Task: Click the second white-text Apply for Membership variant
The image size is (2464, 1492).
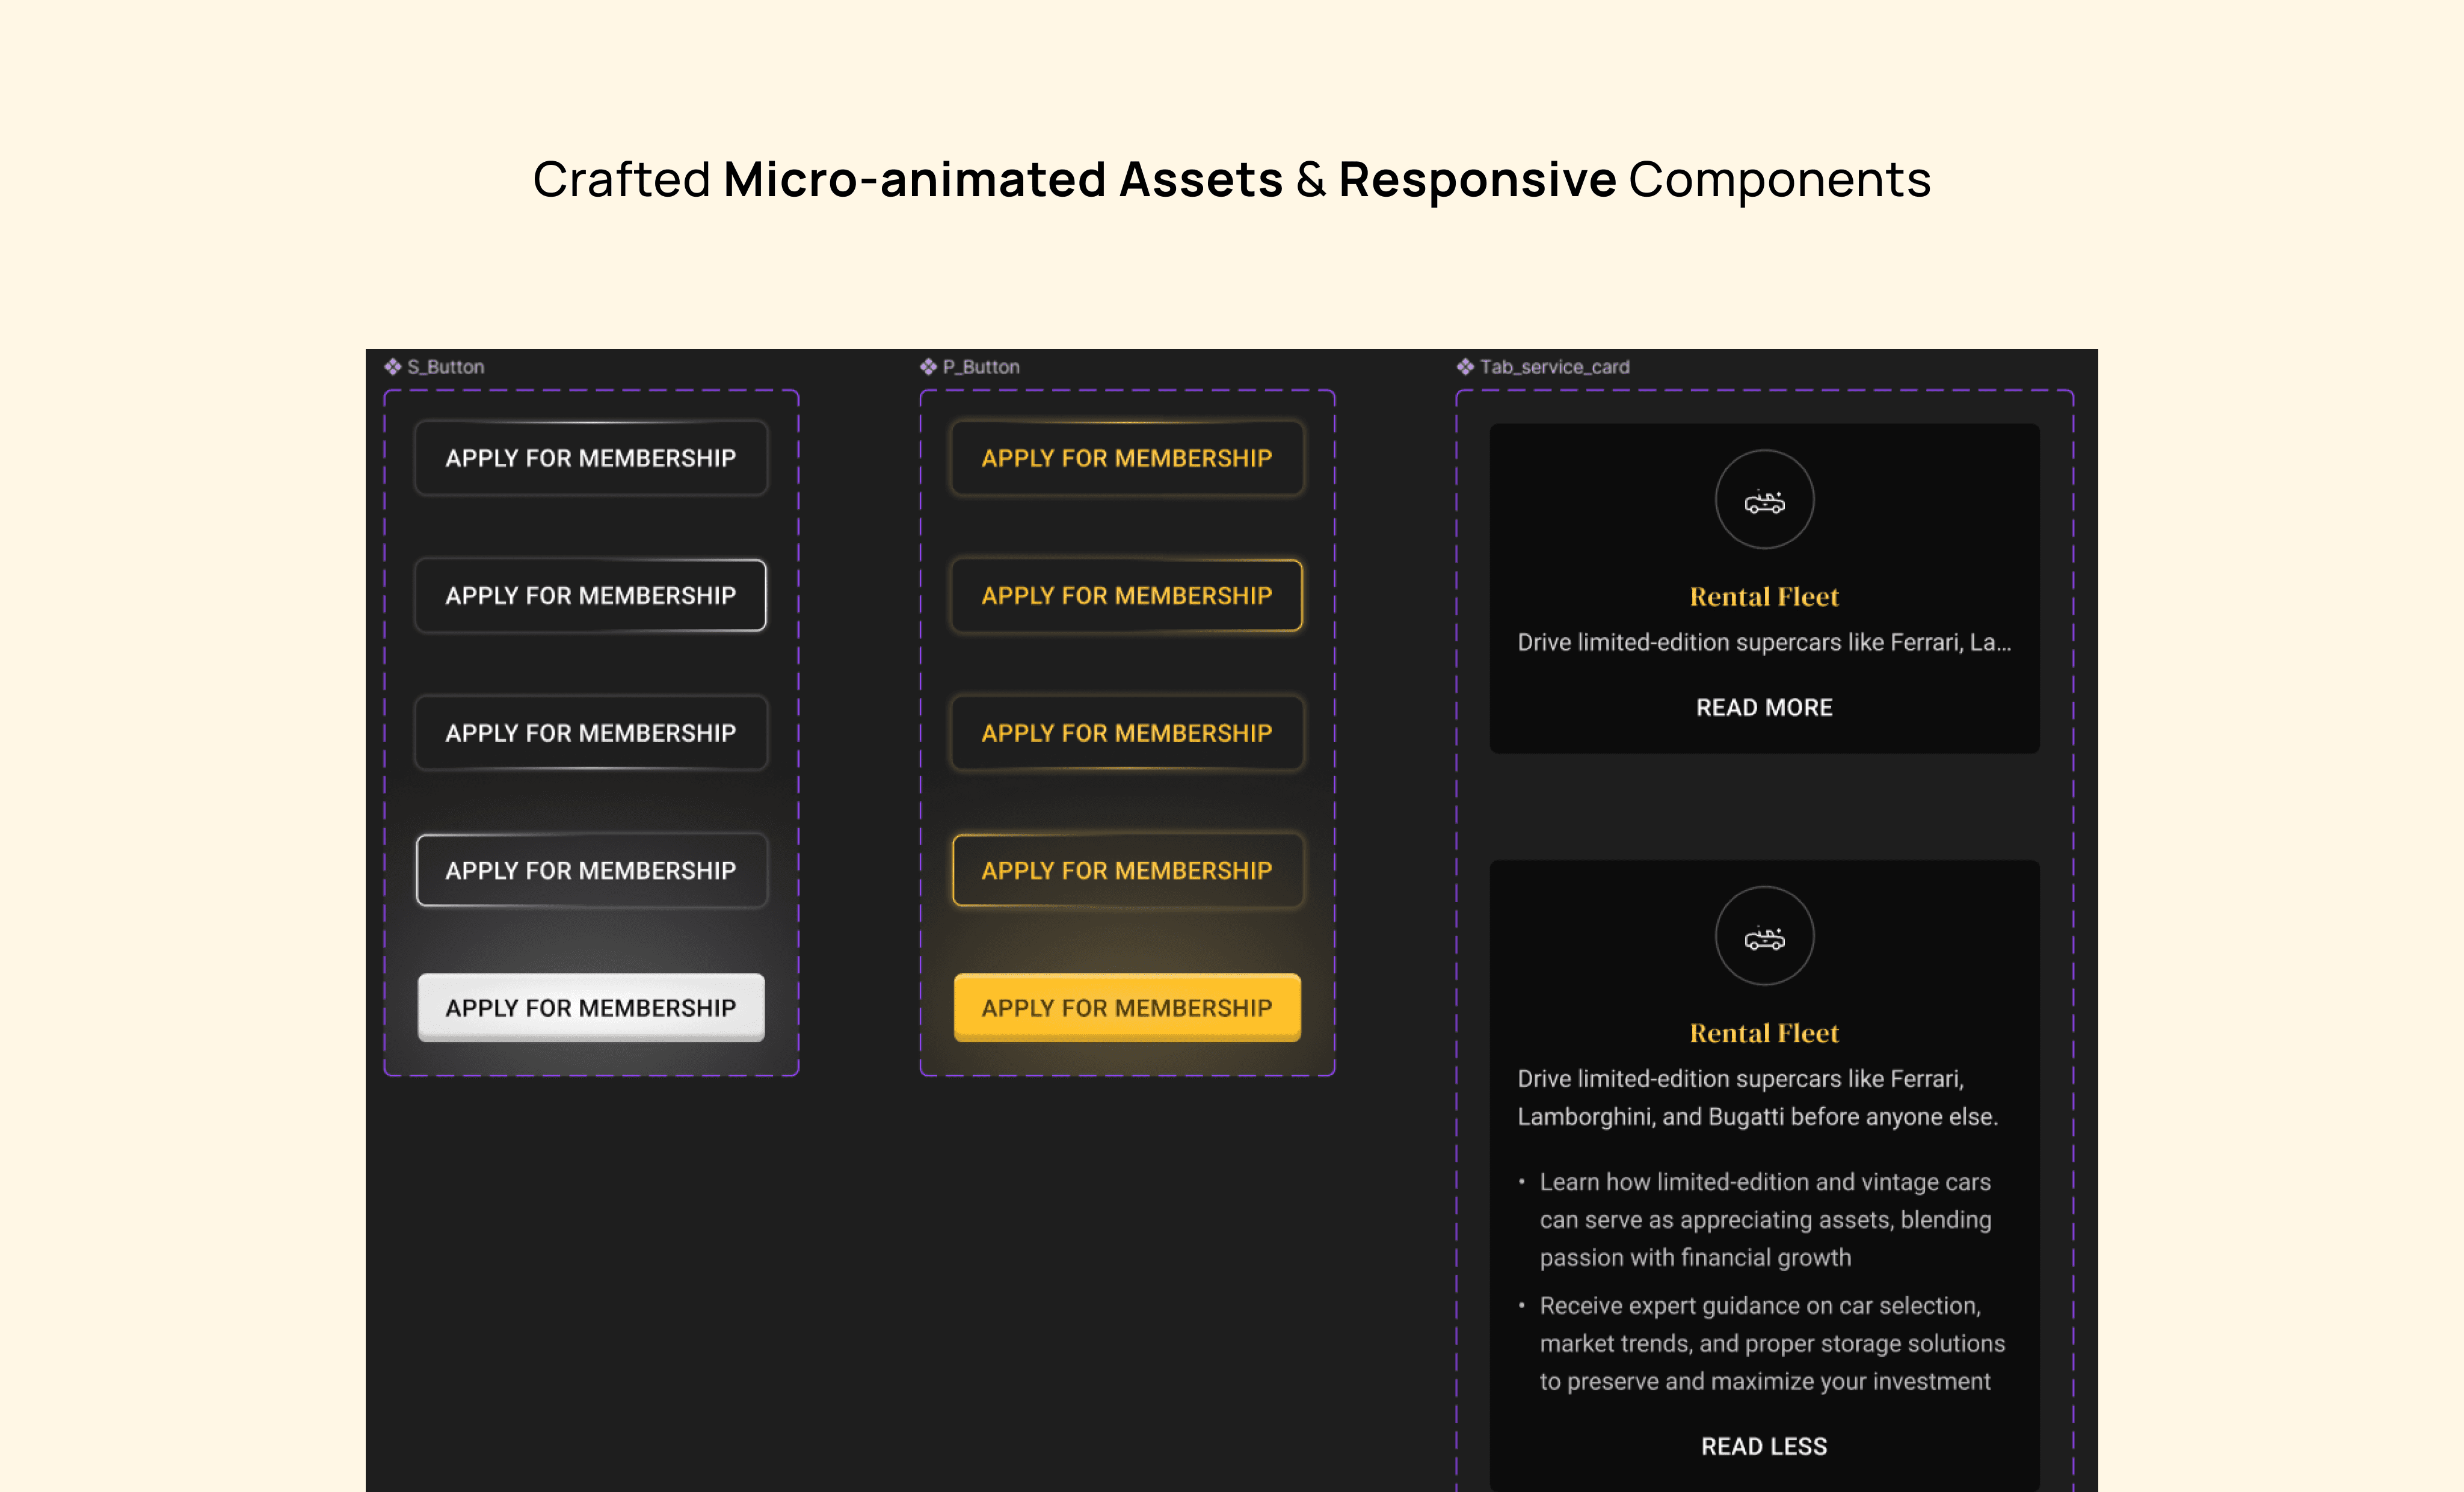Action: pyautogui.click(x=591, y=596)
